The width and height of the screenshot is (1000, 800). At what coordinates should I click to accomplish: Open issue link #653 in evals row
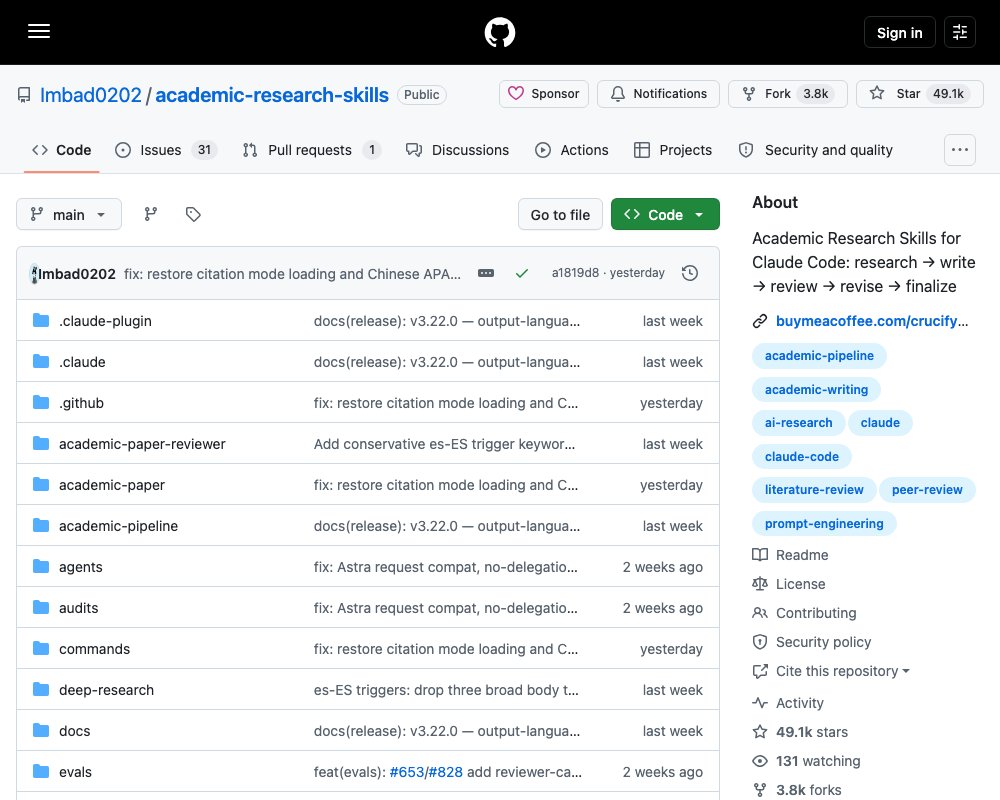(x=407, y=772)
